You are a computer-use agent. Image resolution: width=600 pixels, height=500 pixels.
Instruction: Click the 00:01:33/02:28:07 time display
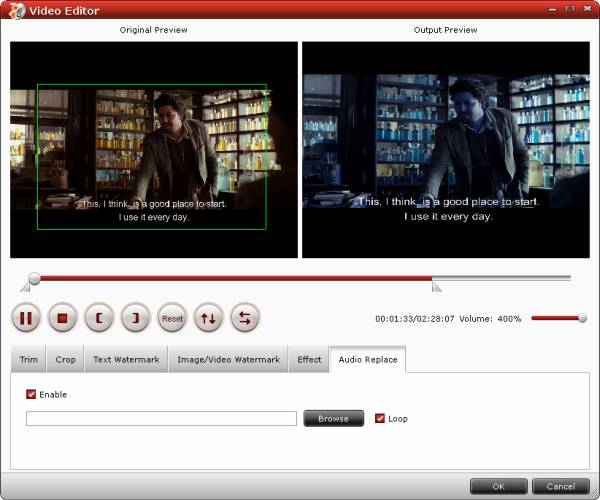point(415,319)
